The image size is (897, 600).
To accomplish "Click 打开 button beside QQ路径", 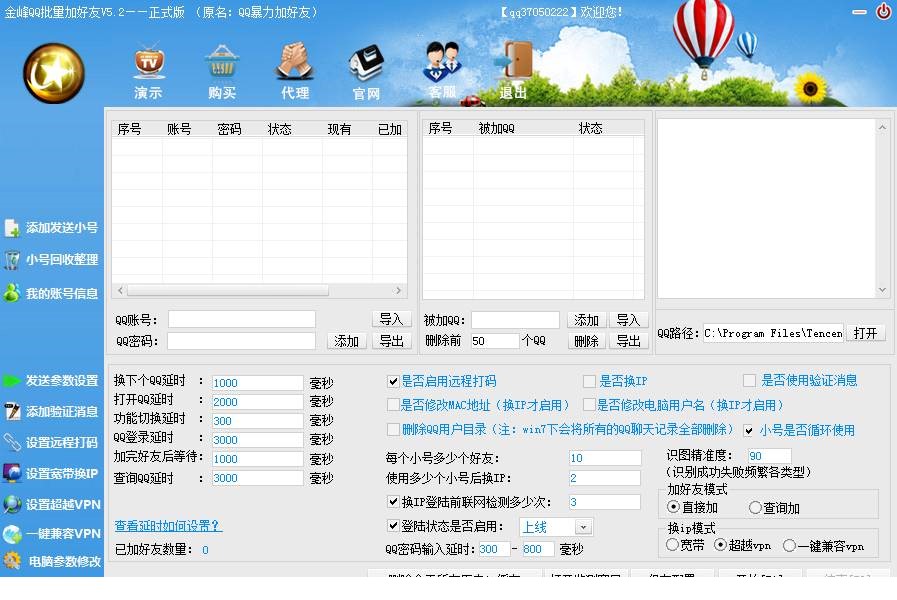I will 865,333.
